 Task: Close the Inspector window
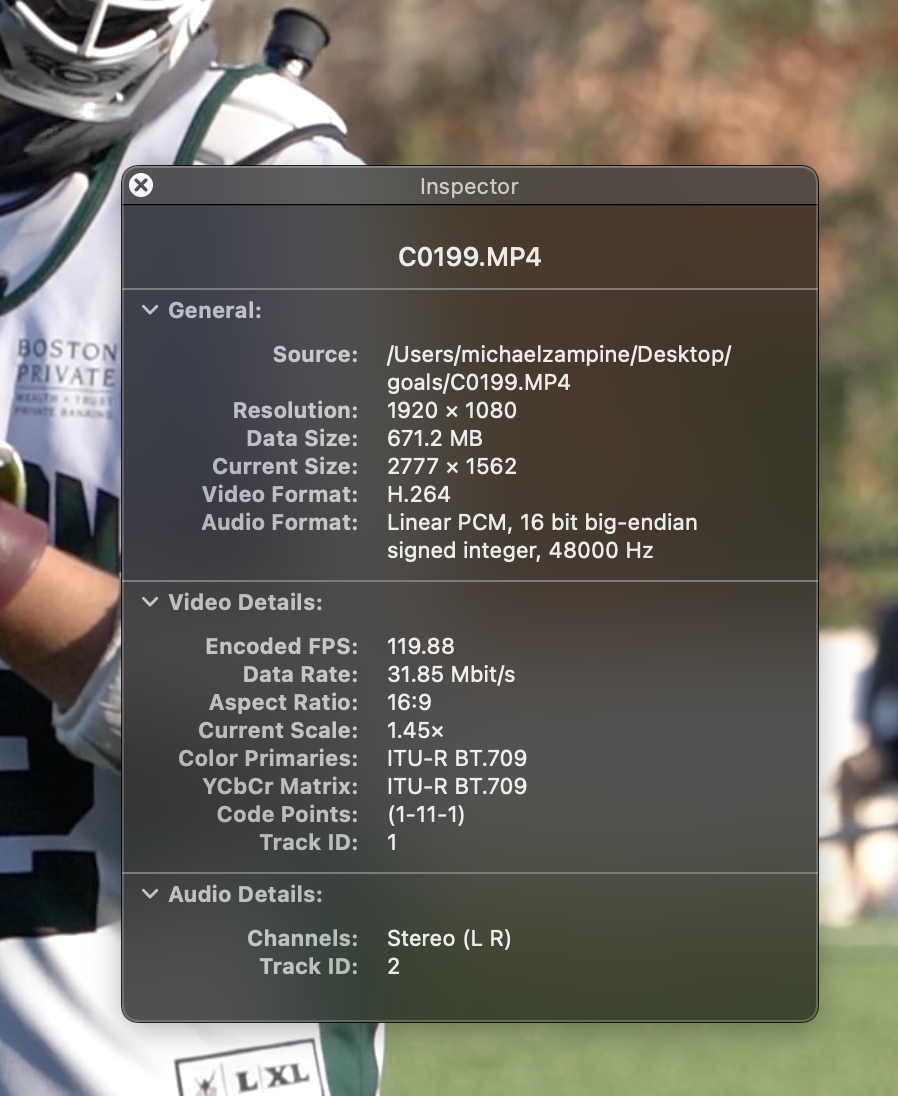(141, 185)
